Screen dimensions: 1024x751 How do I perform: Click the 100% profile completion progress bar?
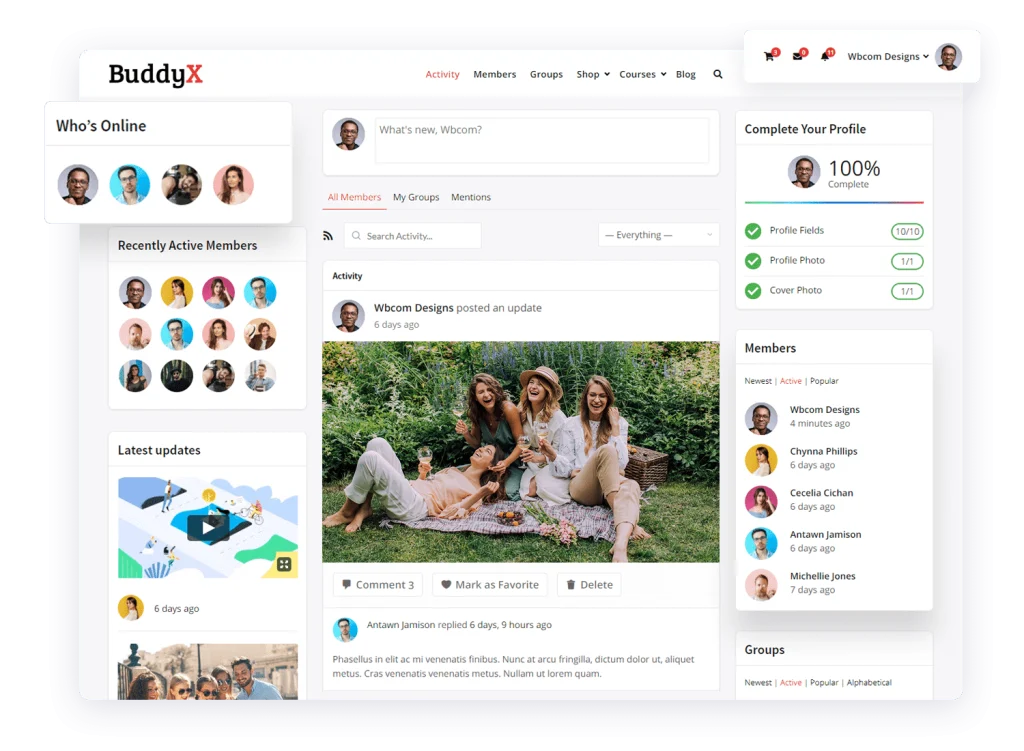coord(834,202)
